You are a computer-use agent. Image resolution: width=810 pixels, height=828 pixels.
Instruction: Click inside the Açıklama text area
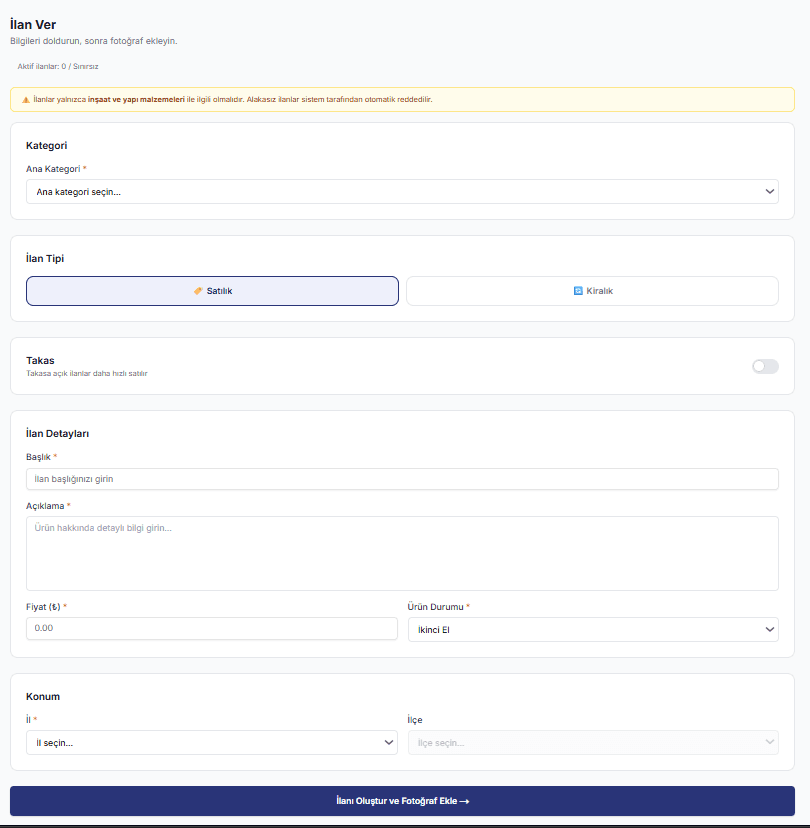pos(402,553)
